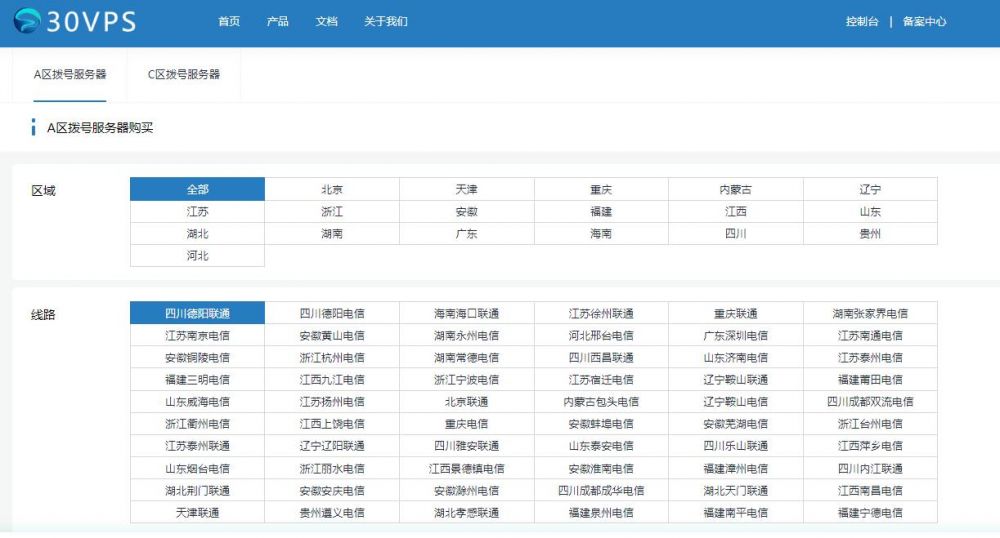Choose the 江苏徐州联通 line
This screenshot has height=538, width=1000.
click(601, 313)
